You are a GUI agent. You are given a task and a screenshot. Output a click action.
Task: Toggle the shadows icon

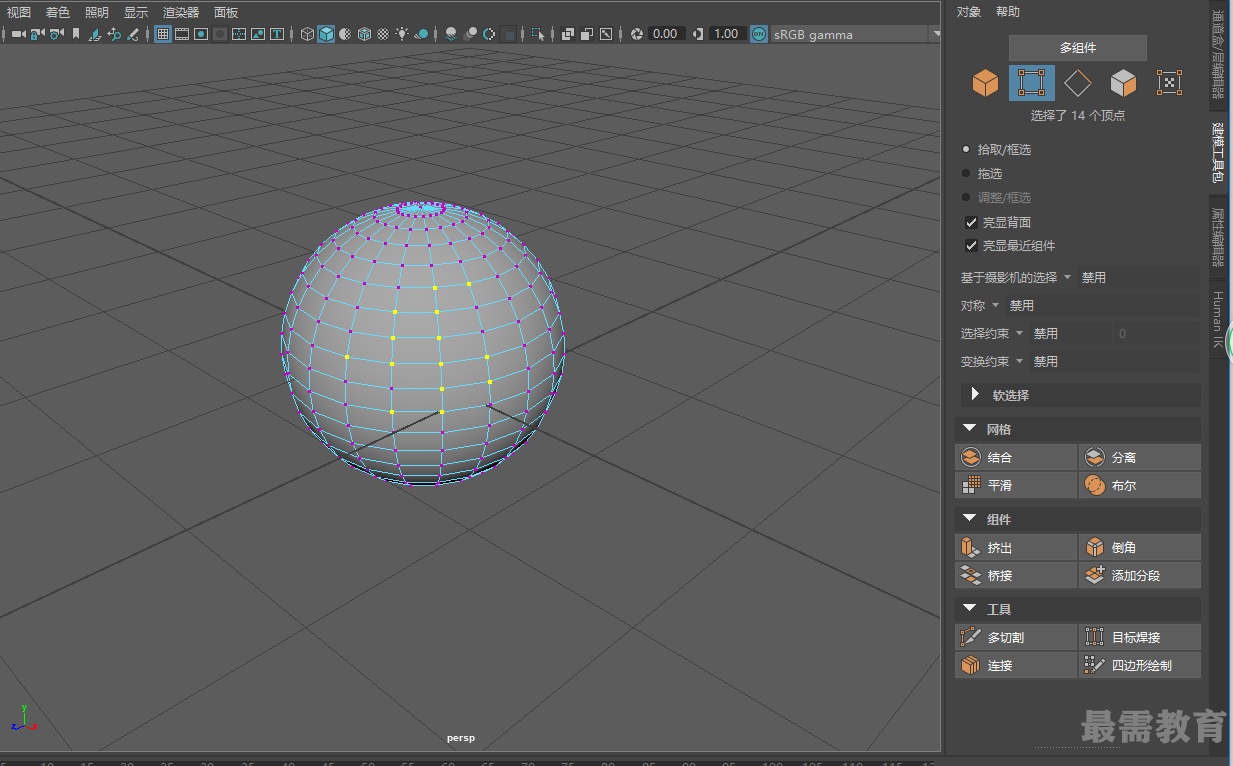pos(421,34)
